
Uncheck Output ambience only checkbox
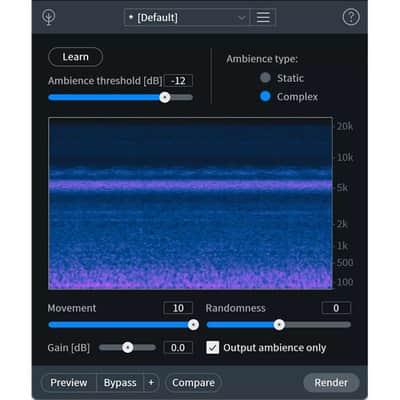tap(213, 348)
